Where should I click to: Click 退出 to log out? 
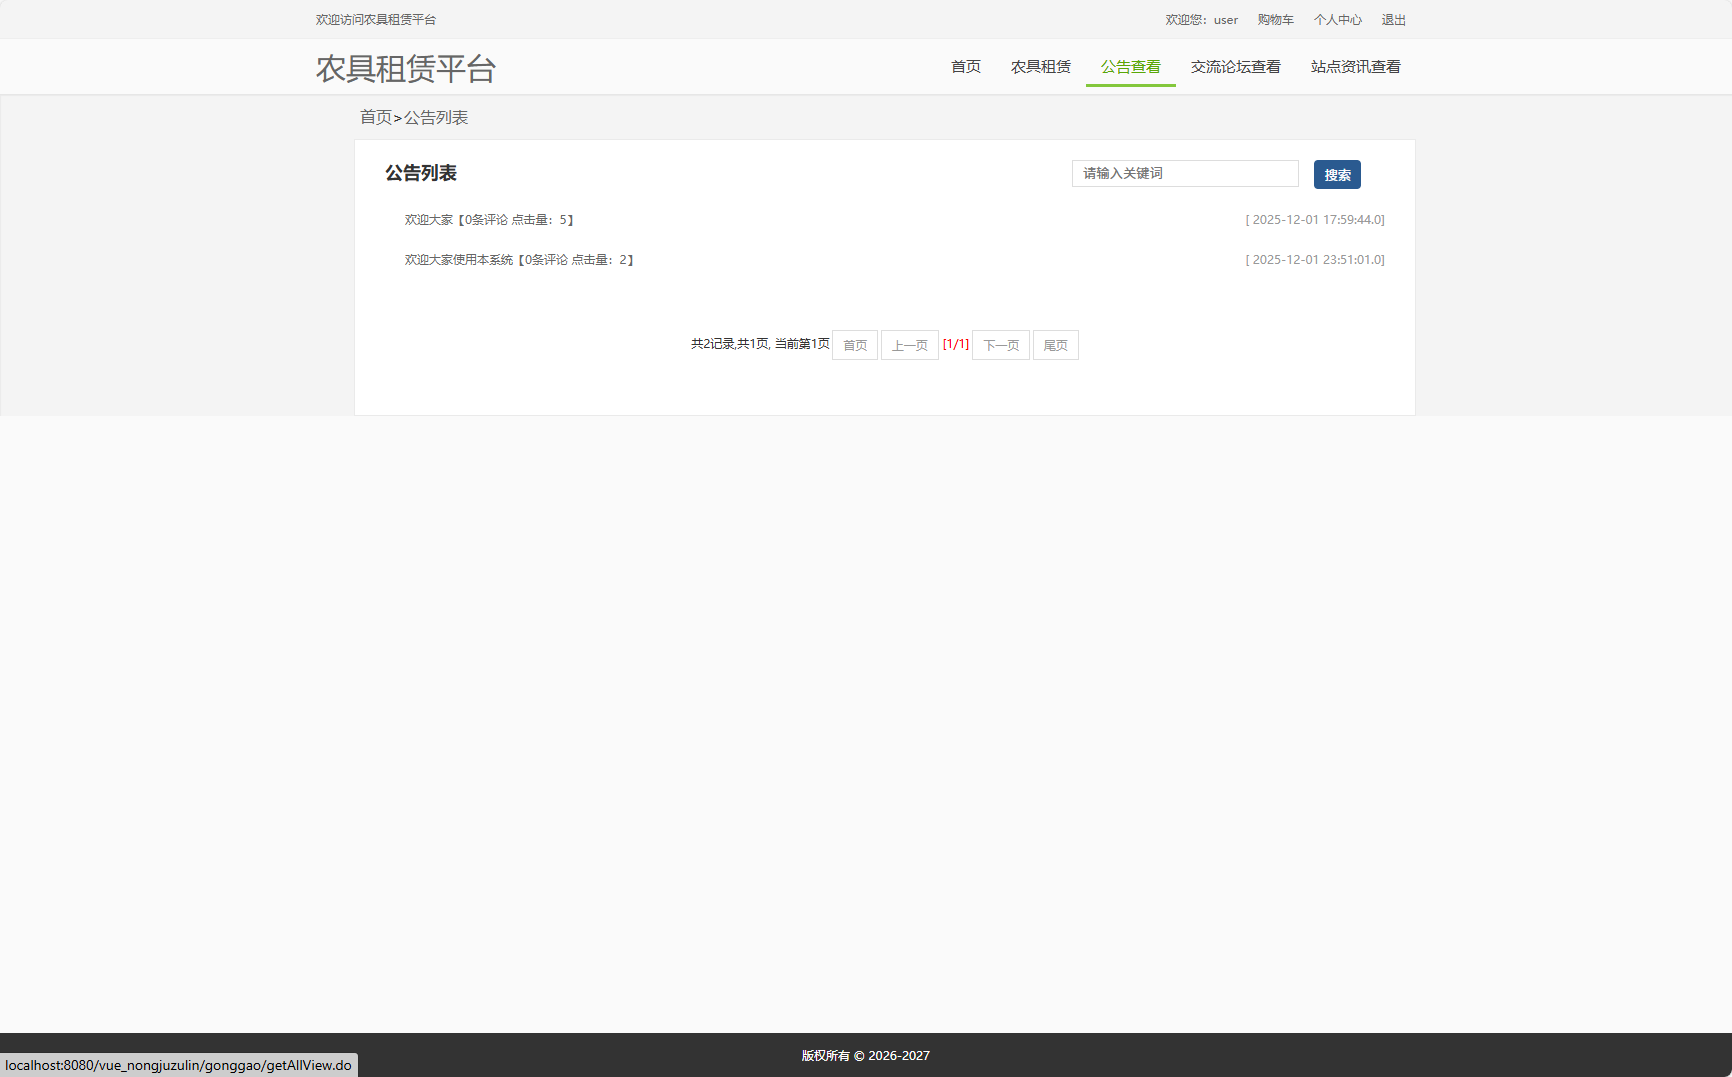1393,19
